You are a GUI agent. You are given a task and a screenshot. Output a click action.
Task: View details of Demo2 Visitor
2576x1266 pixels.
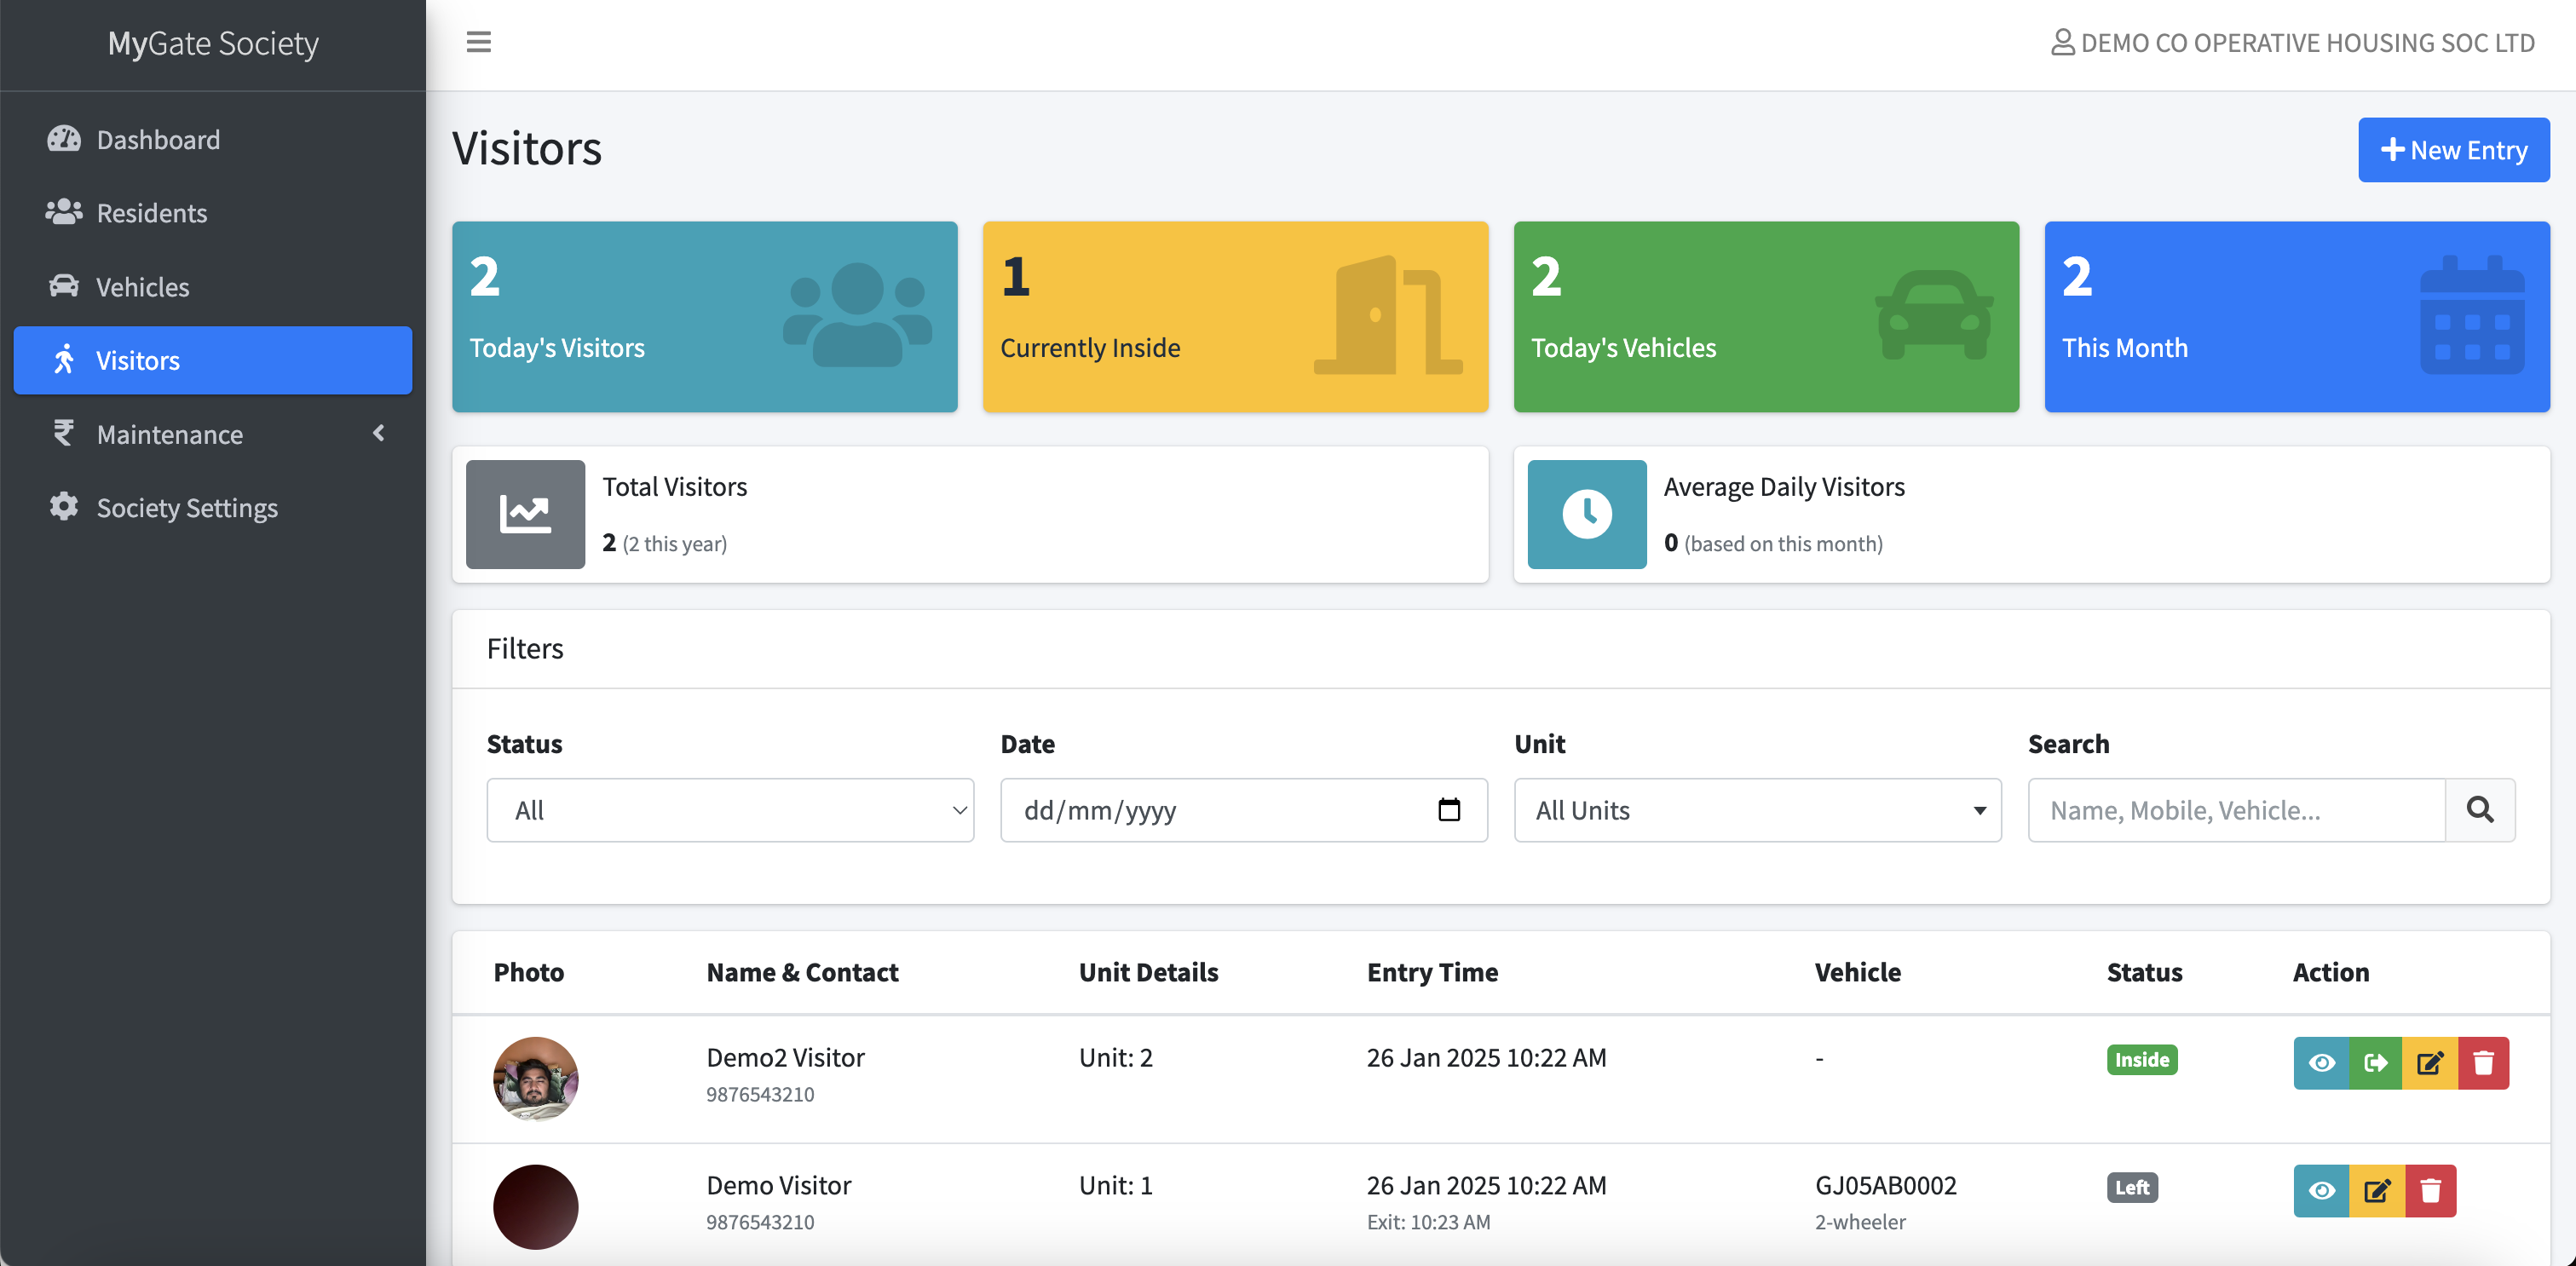[2321, 1062]
